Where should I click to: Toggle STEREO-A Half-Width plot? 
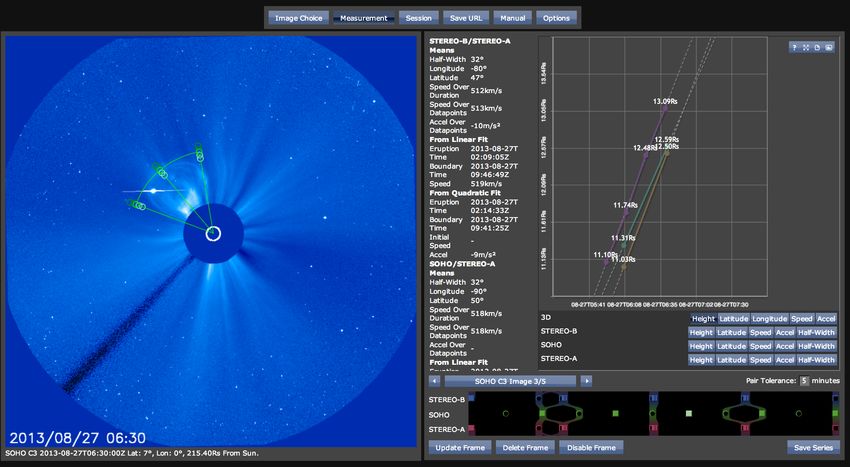[816, 360]
